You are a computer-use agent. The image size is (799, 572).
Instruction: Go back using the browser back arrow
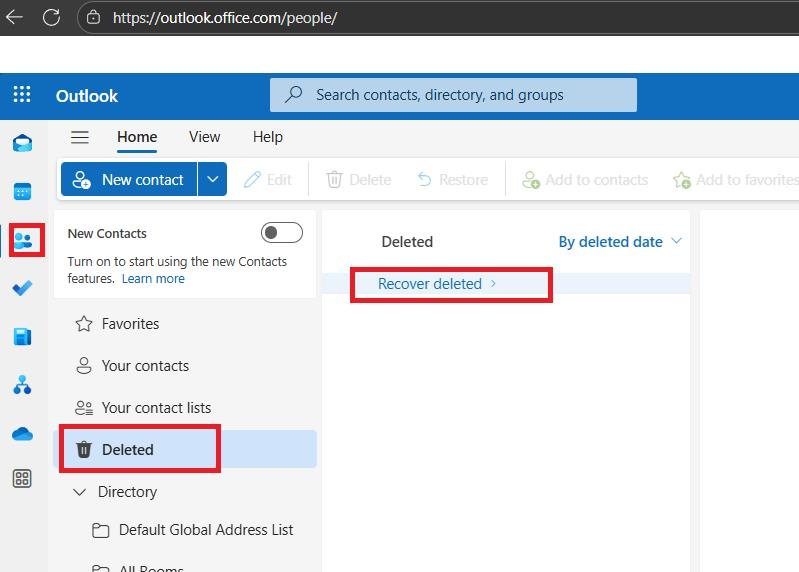pyautogui.click(x=14, y=17)
